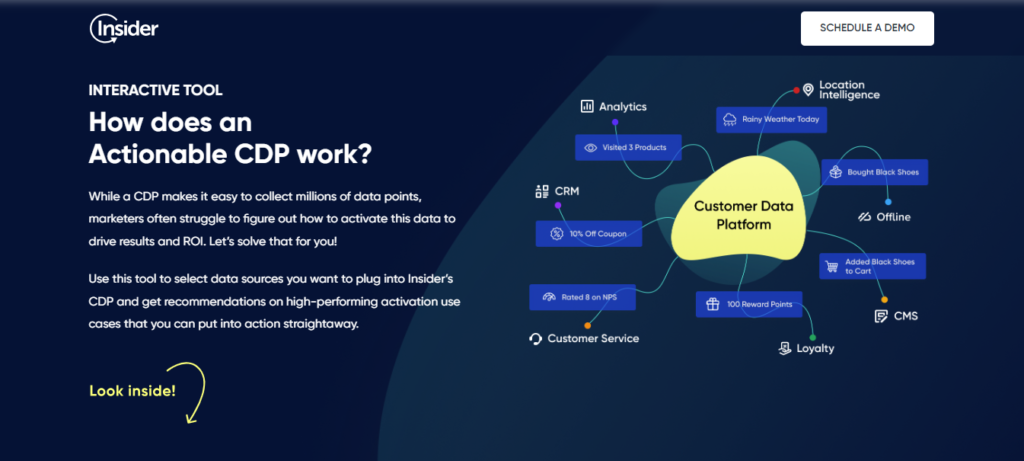1024x461 pixels.
Task: Click the Schedule a Demo button
Action: tap(867, 28)
